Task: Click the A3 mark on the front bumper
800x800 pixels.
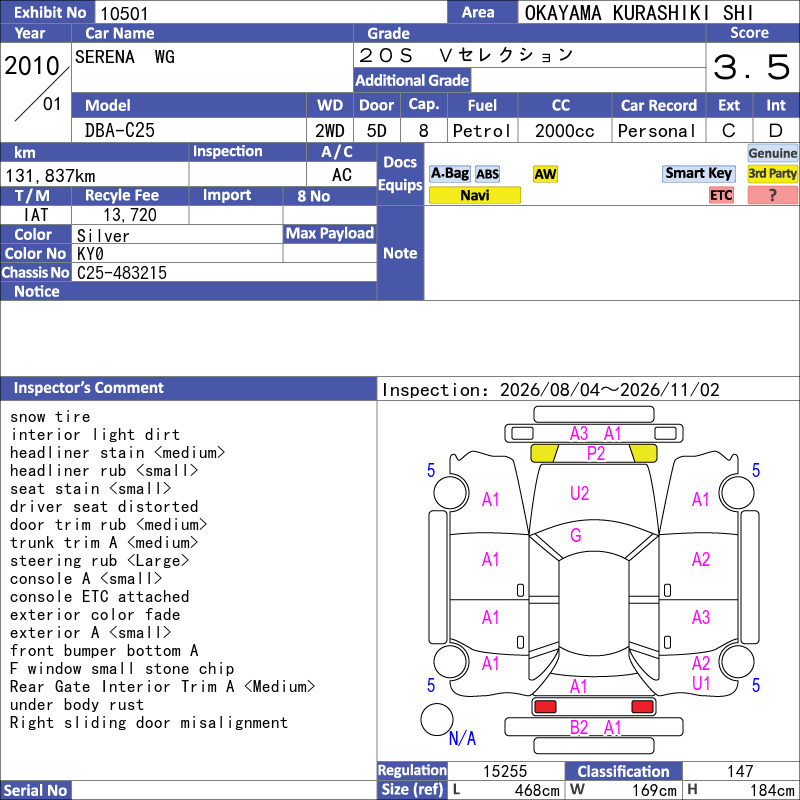Action: [x=579, y=434]
